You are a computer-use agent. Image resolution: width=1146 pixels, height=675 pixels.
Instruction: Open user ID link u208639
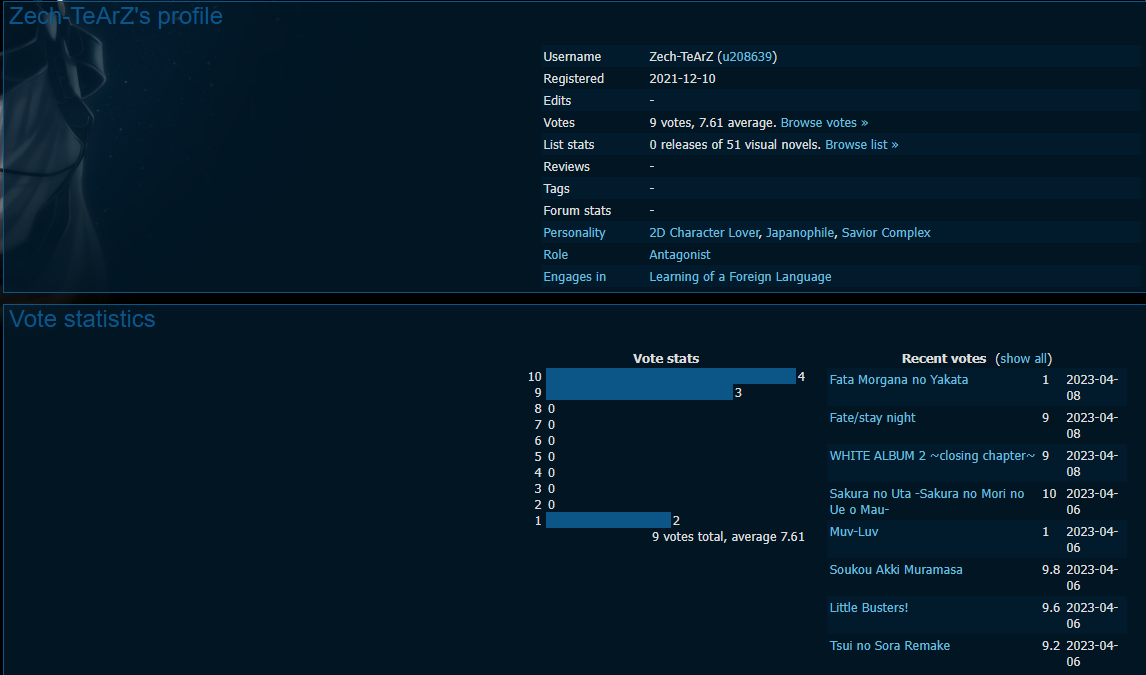tap(747, 57)
